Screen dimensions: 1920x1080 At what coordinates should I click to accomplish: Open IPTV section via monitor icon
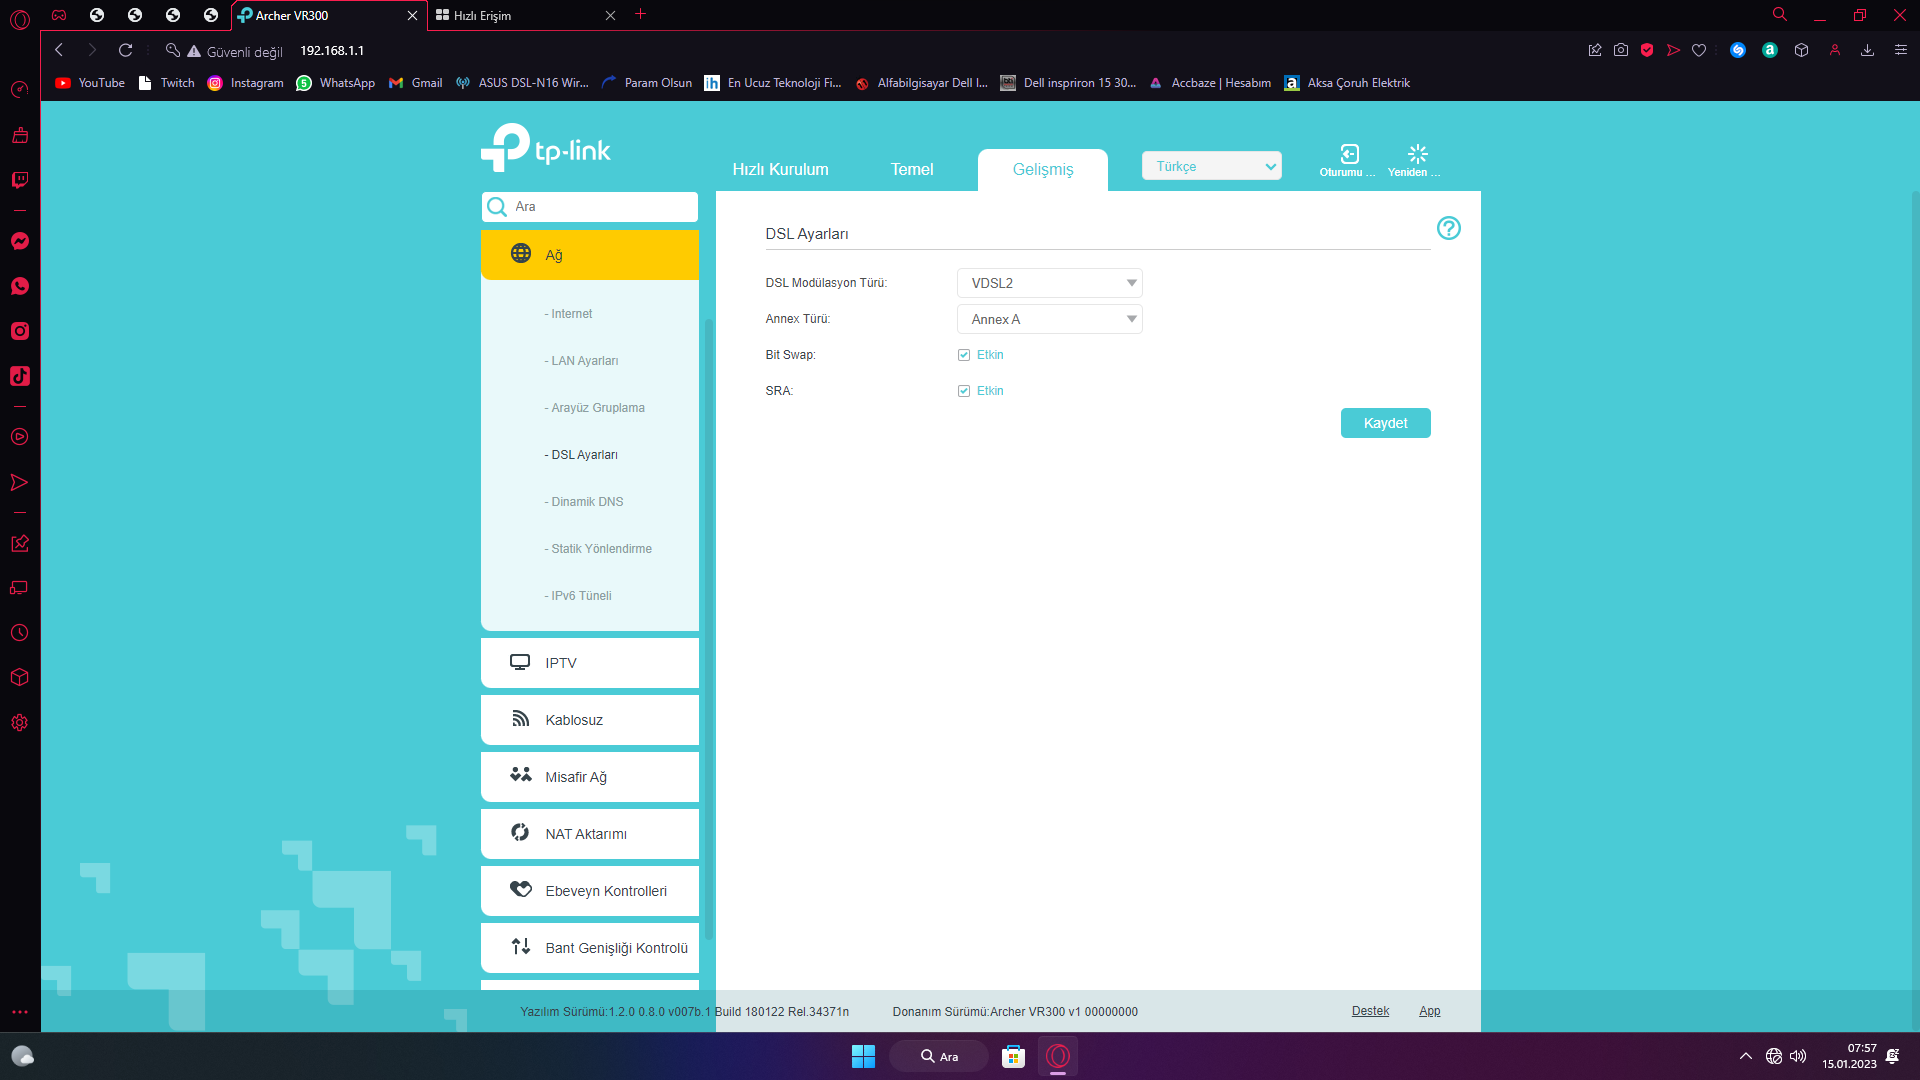pos(520,662)
